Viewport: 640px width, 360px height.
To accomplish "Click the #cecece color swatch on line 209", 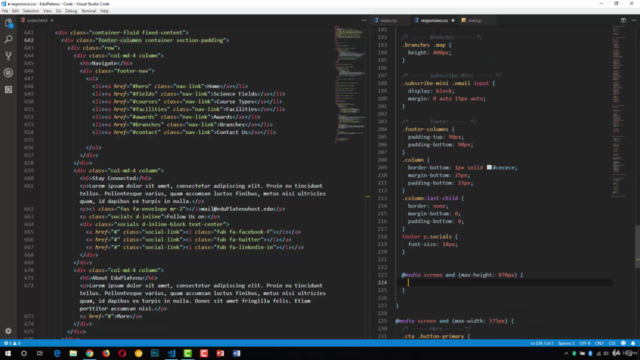I will [489, 167].
